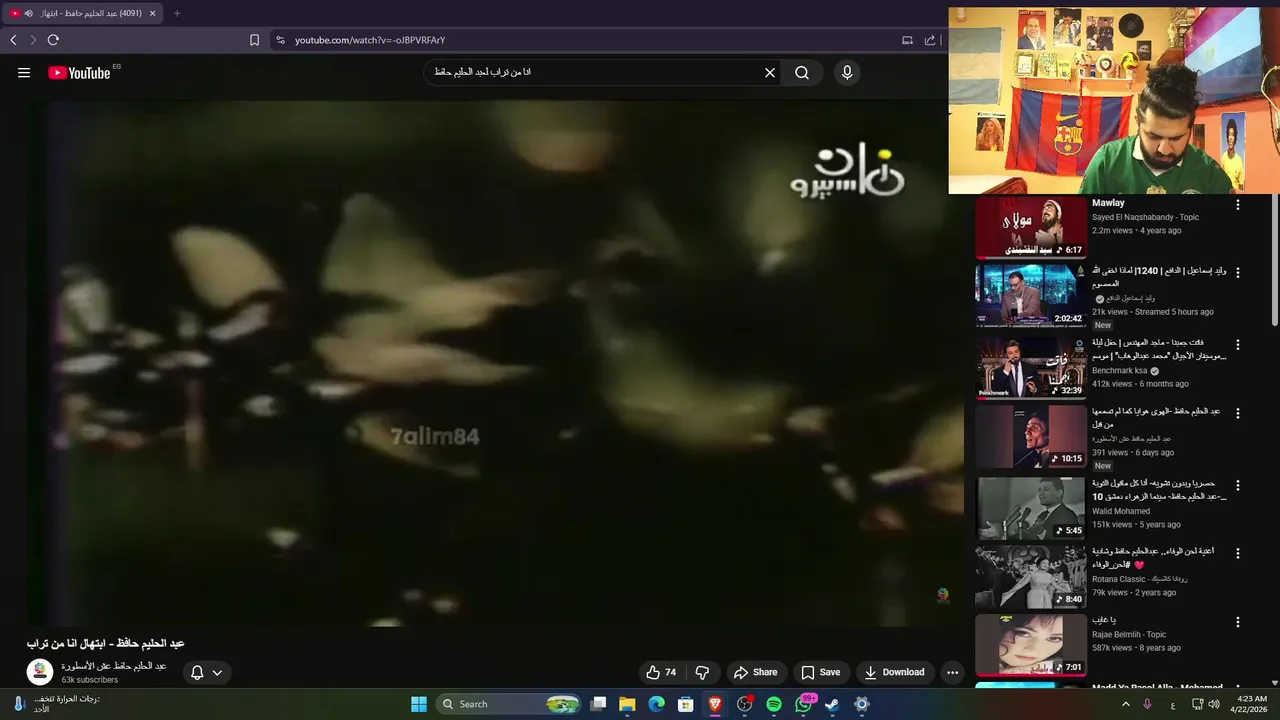Screen dimensions: 1280x720
Task: Open File Explorer from taskbar
Action: (x=627, y=704)
